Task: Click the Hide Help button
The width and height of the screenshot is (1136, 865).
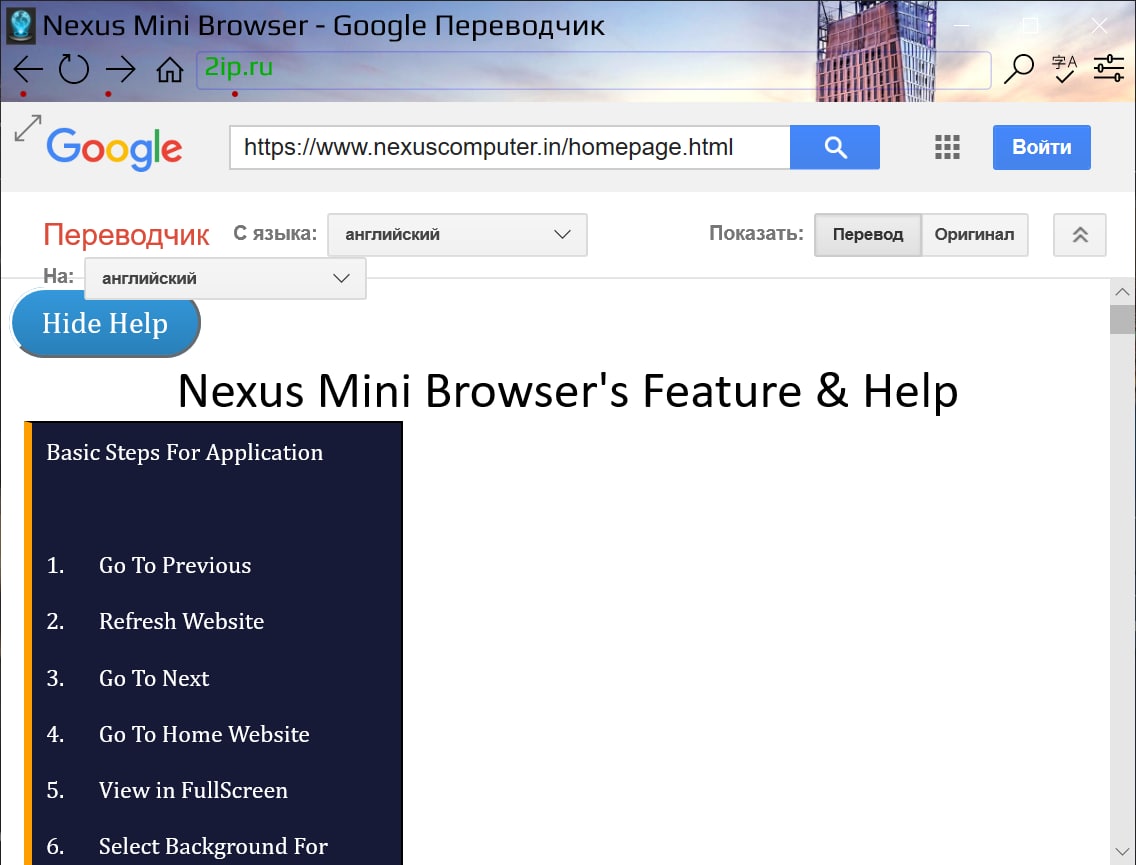Action: click(106, 323)
